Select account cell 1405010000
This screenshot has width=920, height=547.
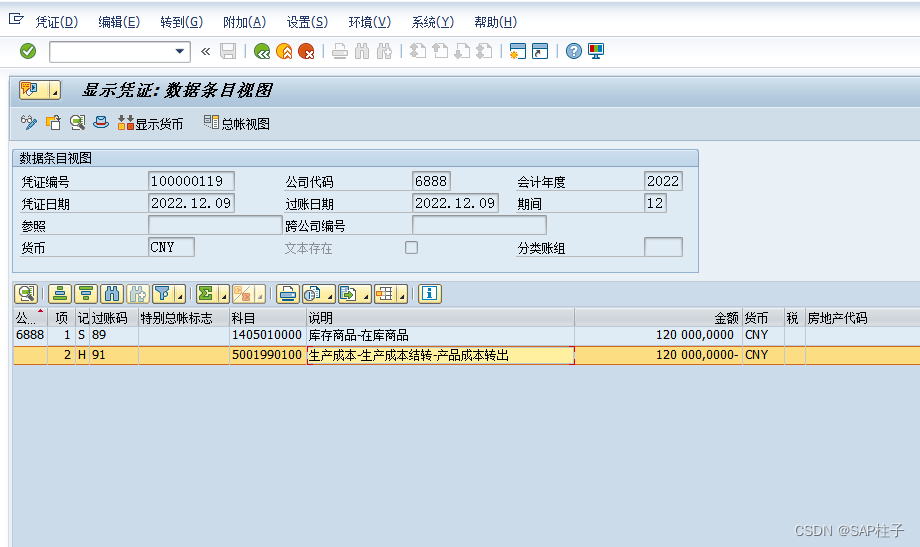(268, 335)
